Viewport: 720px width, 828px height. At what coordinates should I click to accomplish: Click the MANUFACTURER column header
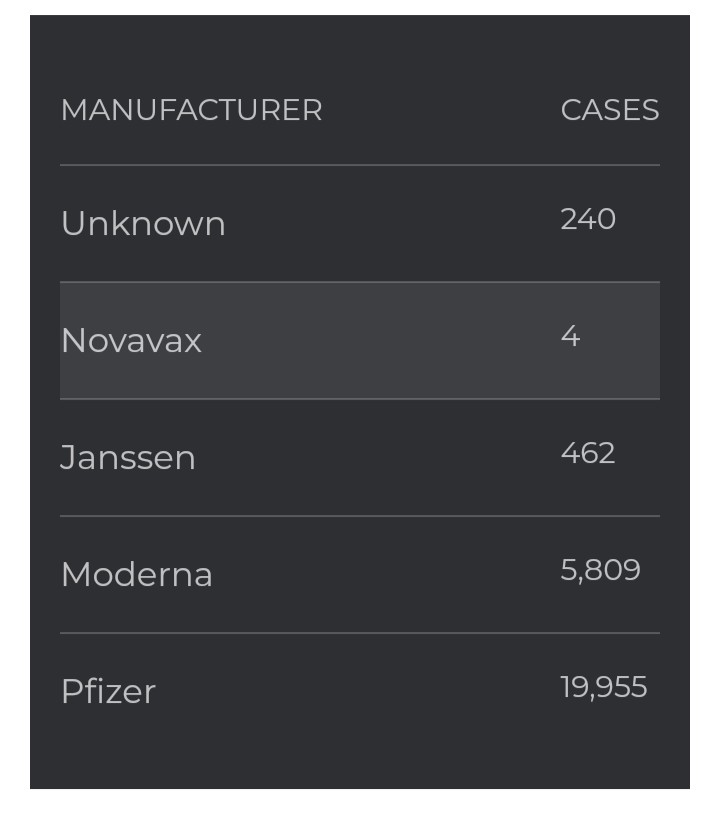coord(191,110)
